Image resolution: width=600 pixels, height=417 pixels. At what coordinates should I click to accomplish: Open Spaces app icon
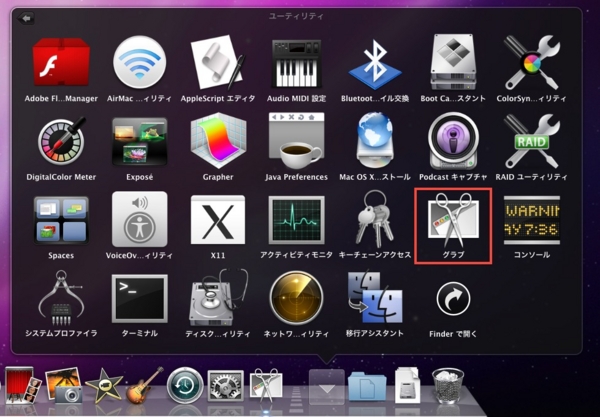point(61,220)
